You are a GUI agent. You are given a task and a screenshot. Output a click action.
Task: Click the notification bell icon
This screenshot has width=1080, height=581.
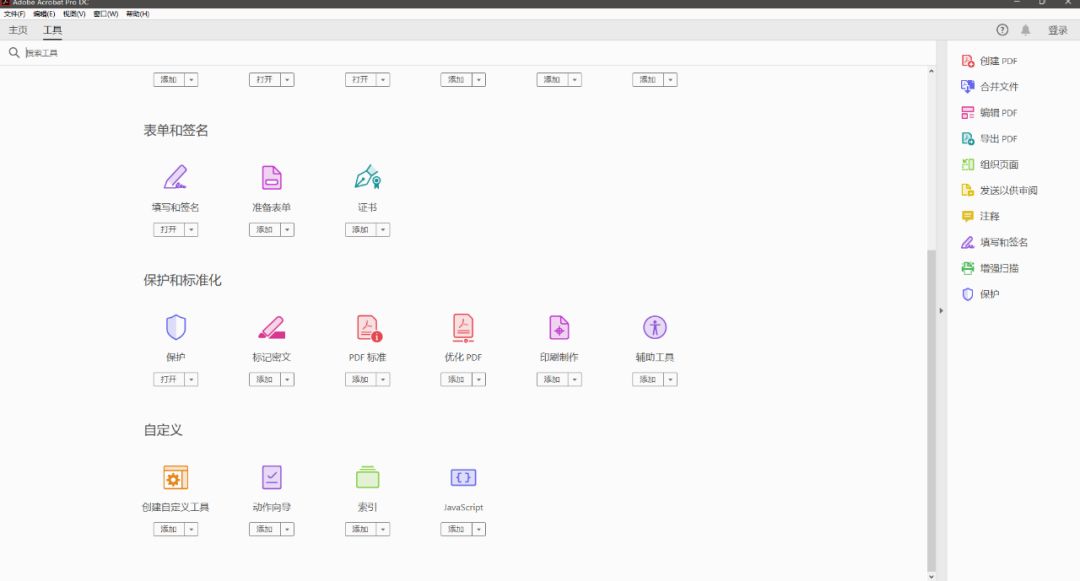pos(1025,29)
